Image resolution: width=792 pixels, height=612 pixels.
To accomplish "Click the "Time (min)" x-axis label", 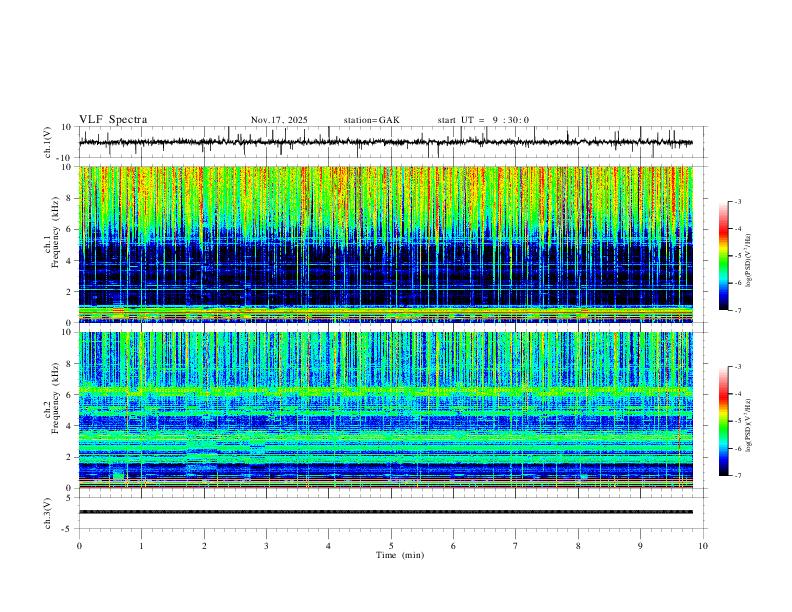I will 400,555.
